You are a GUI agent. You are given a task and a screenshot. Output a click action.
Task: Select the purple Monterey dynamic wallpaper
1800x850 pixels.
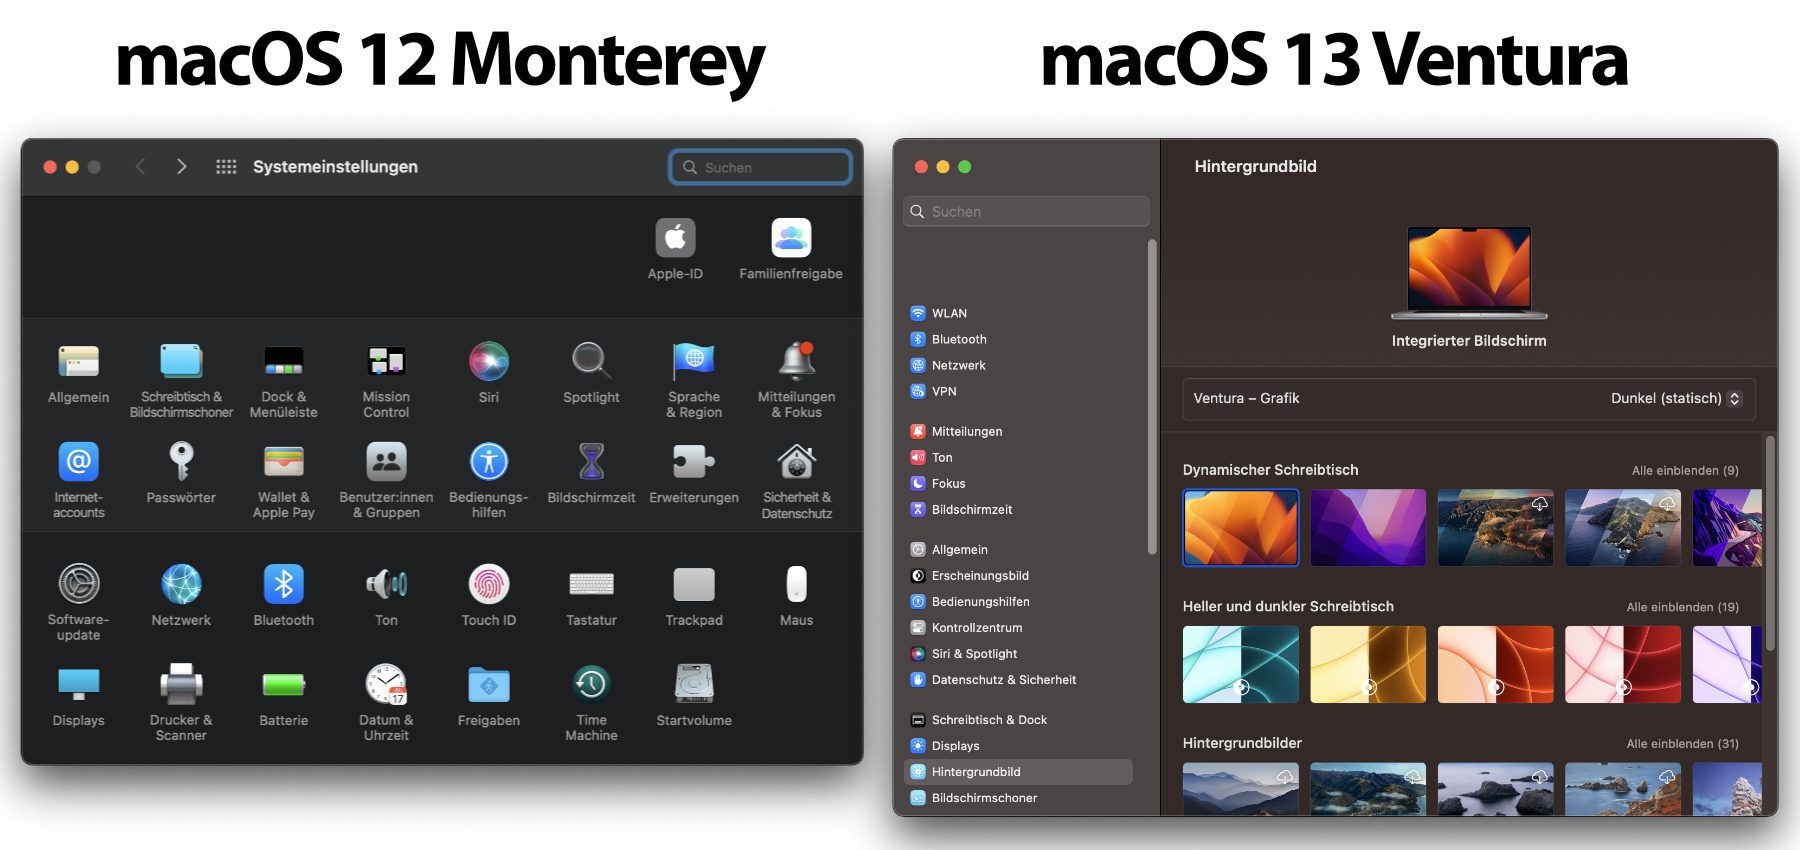click(1368, 528)
